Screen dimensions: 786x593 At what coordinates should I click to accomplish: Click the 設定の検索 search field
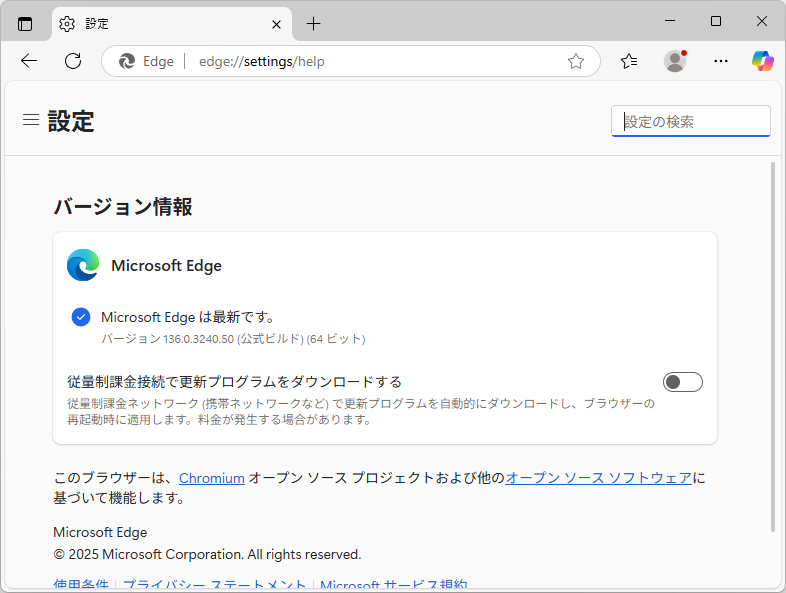(x=691, y=121)
